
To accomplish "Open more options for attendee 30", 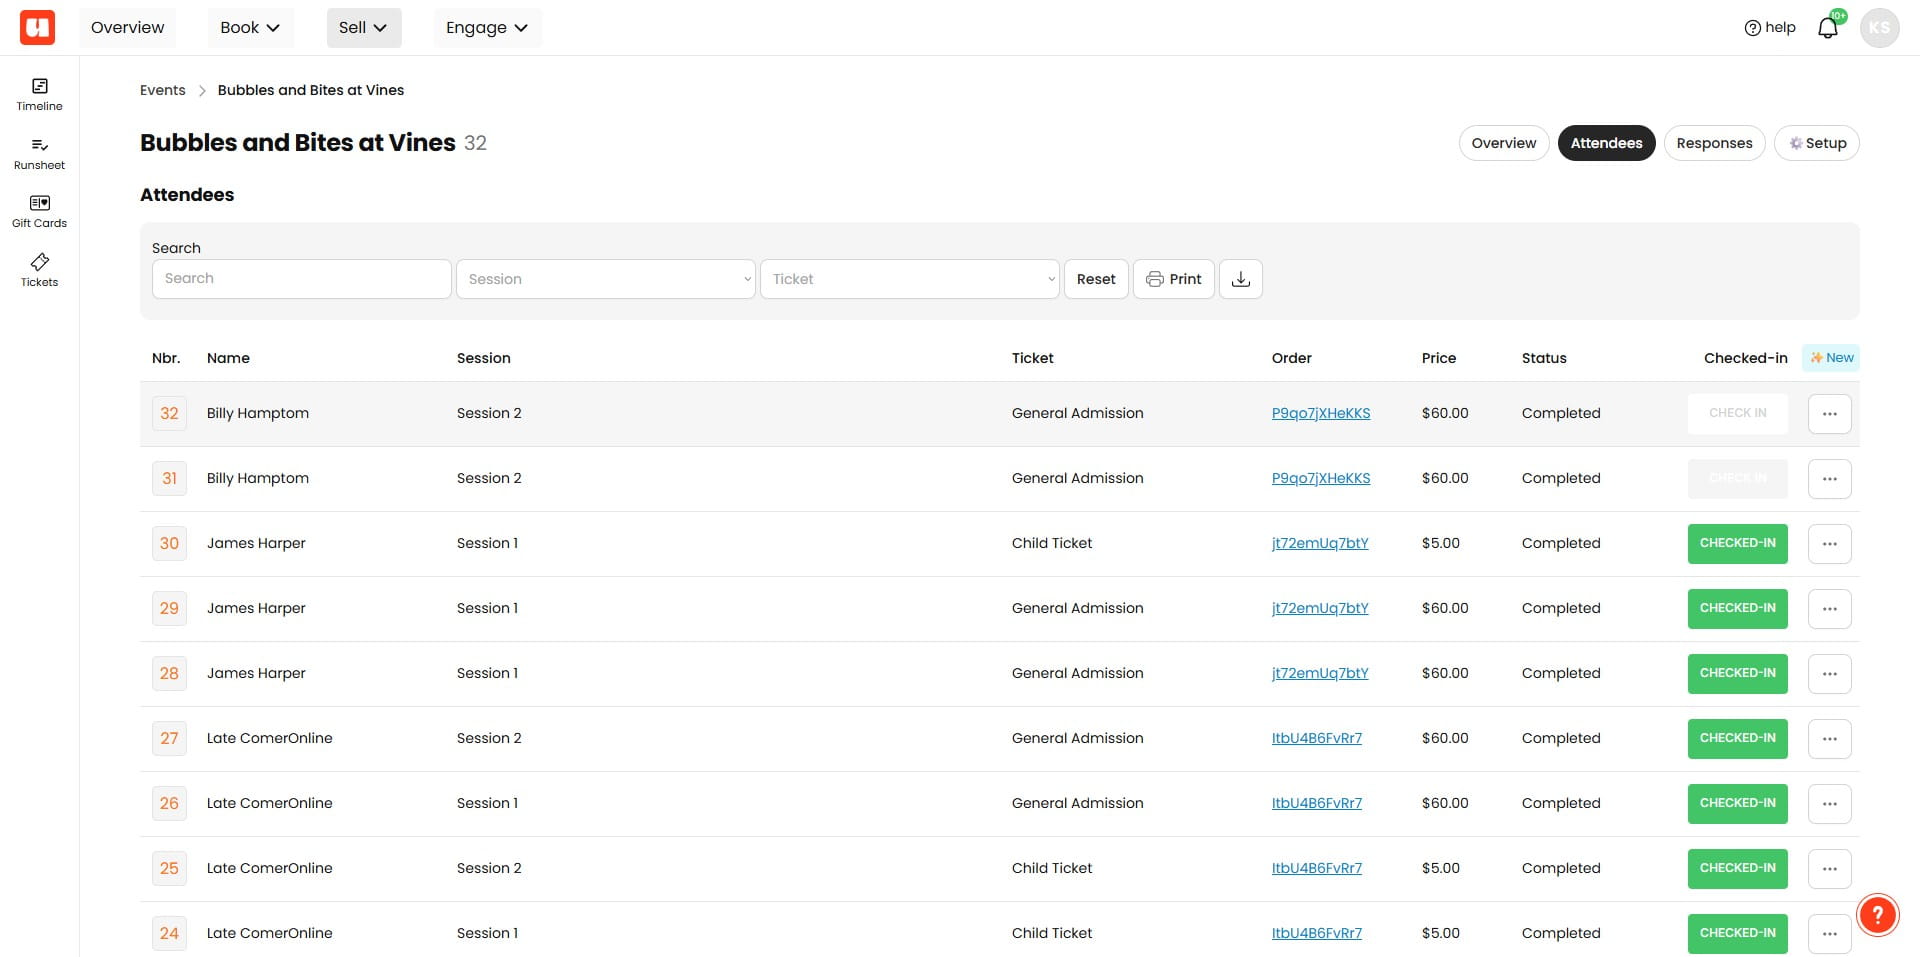I will (1829, 544).
